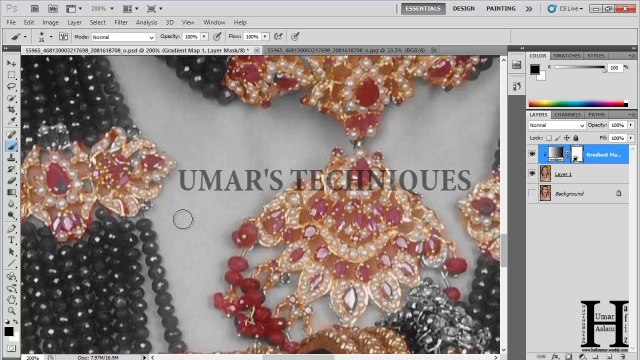Open the CS Live menu
The width and height of the screenshot is (640, 360).
click(x=566, y=9)
